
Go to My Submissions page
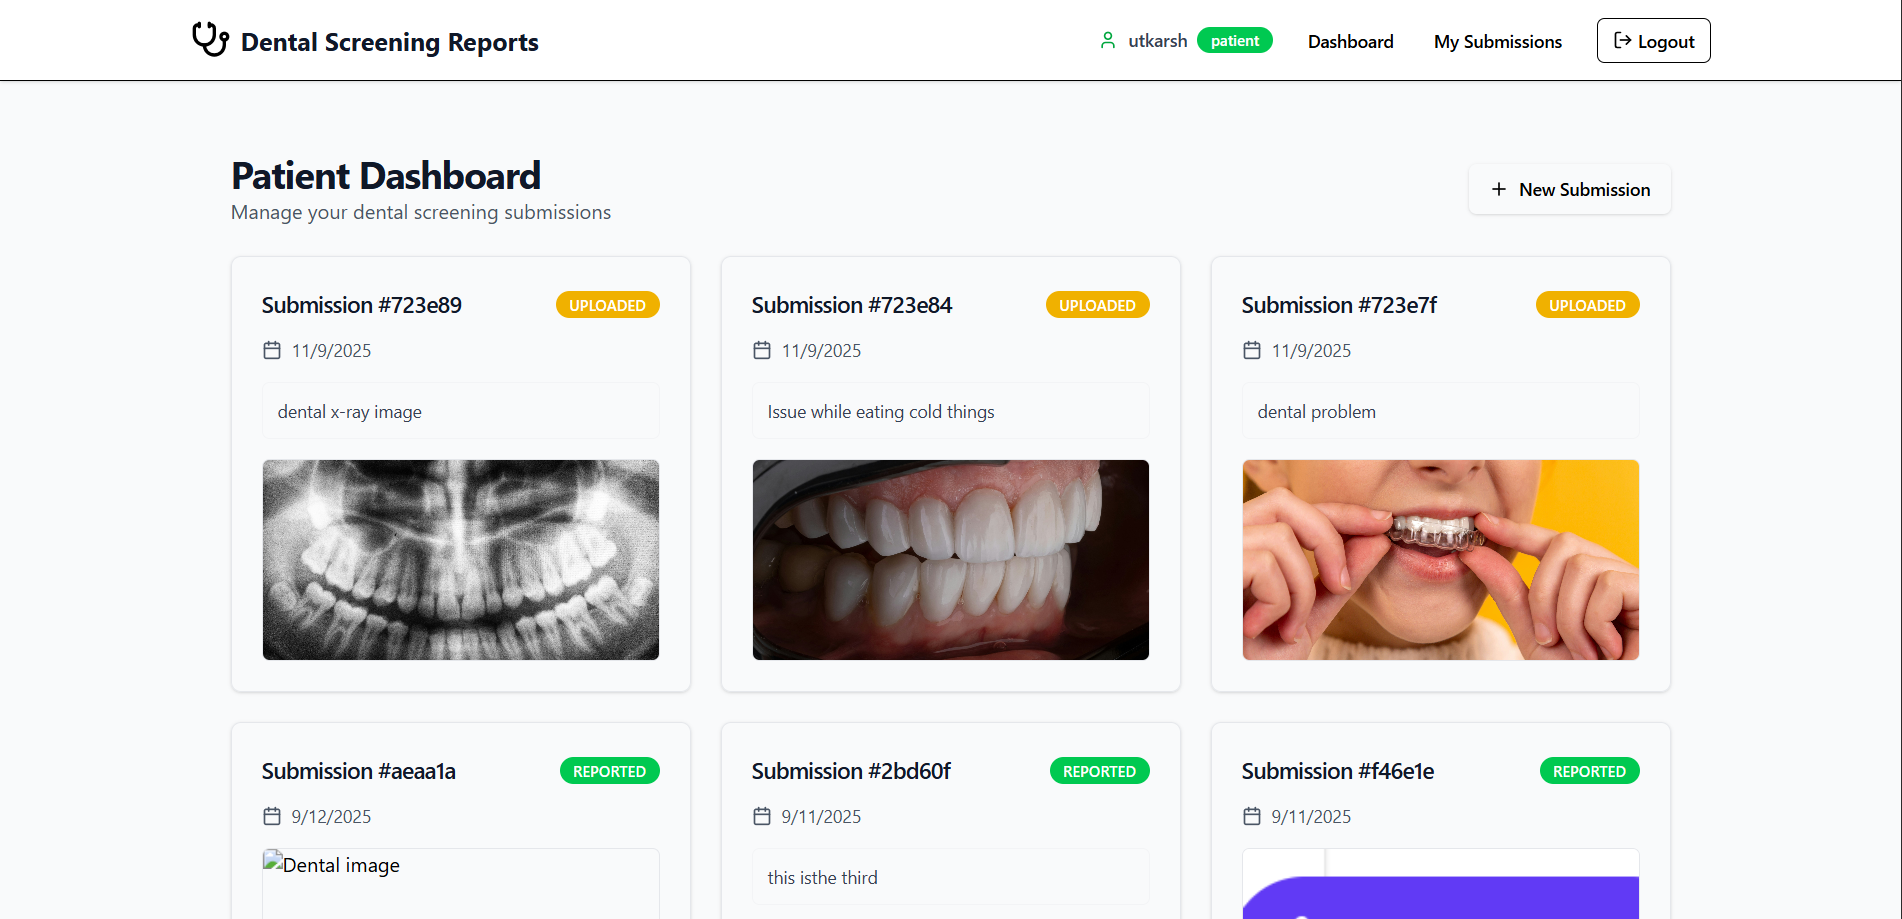pos(1497,42)
